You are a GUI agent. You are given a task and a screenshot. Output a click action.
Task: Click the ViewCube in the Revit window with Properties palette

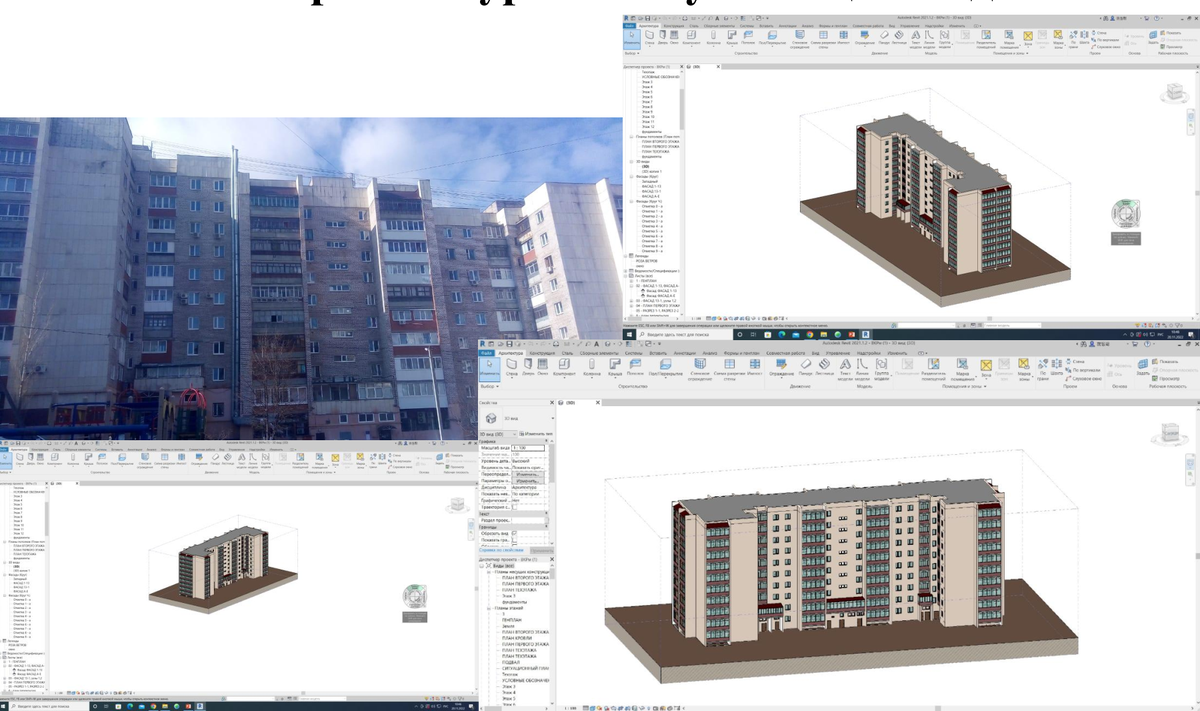click(1170, 434)
